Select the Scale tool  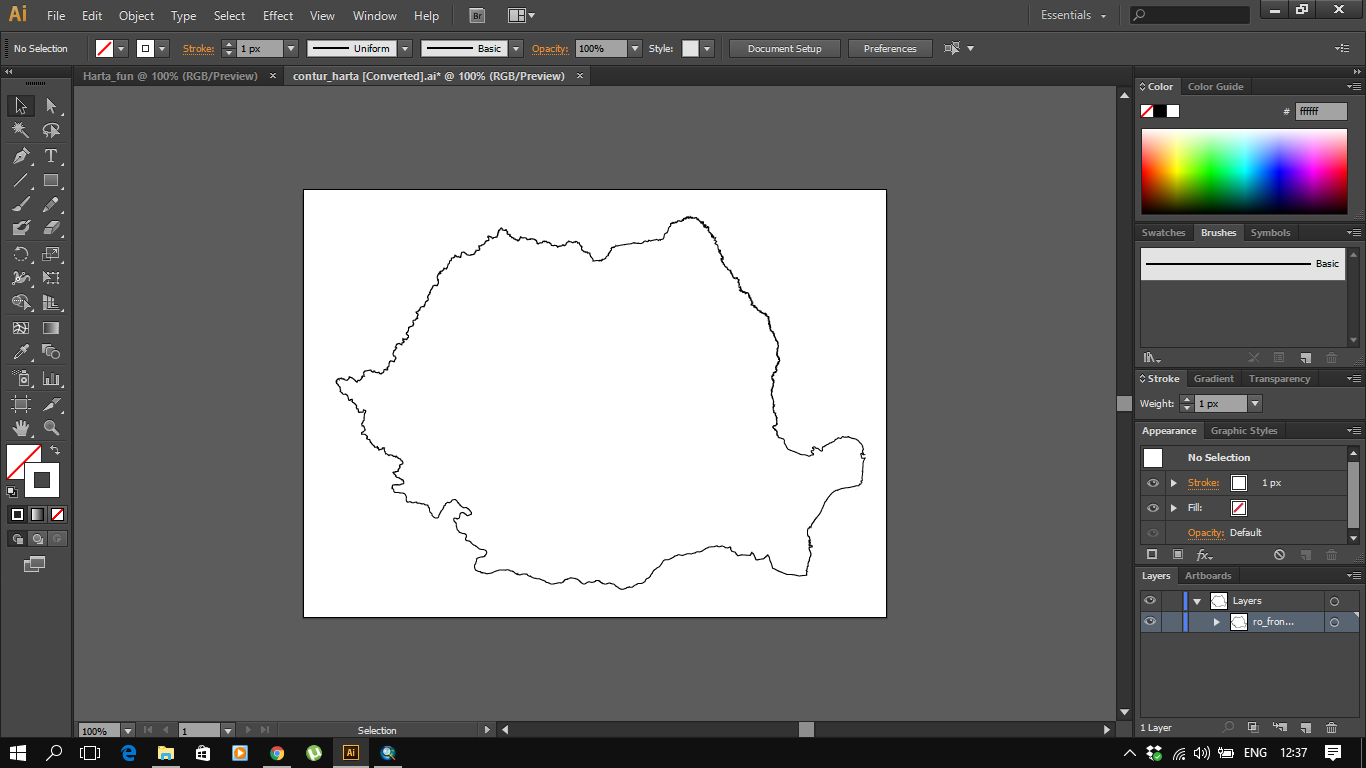(51, 254)
